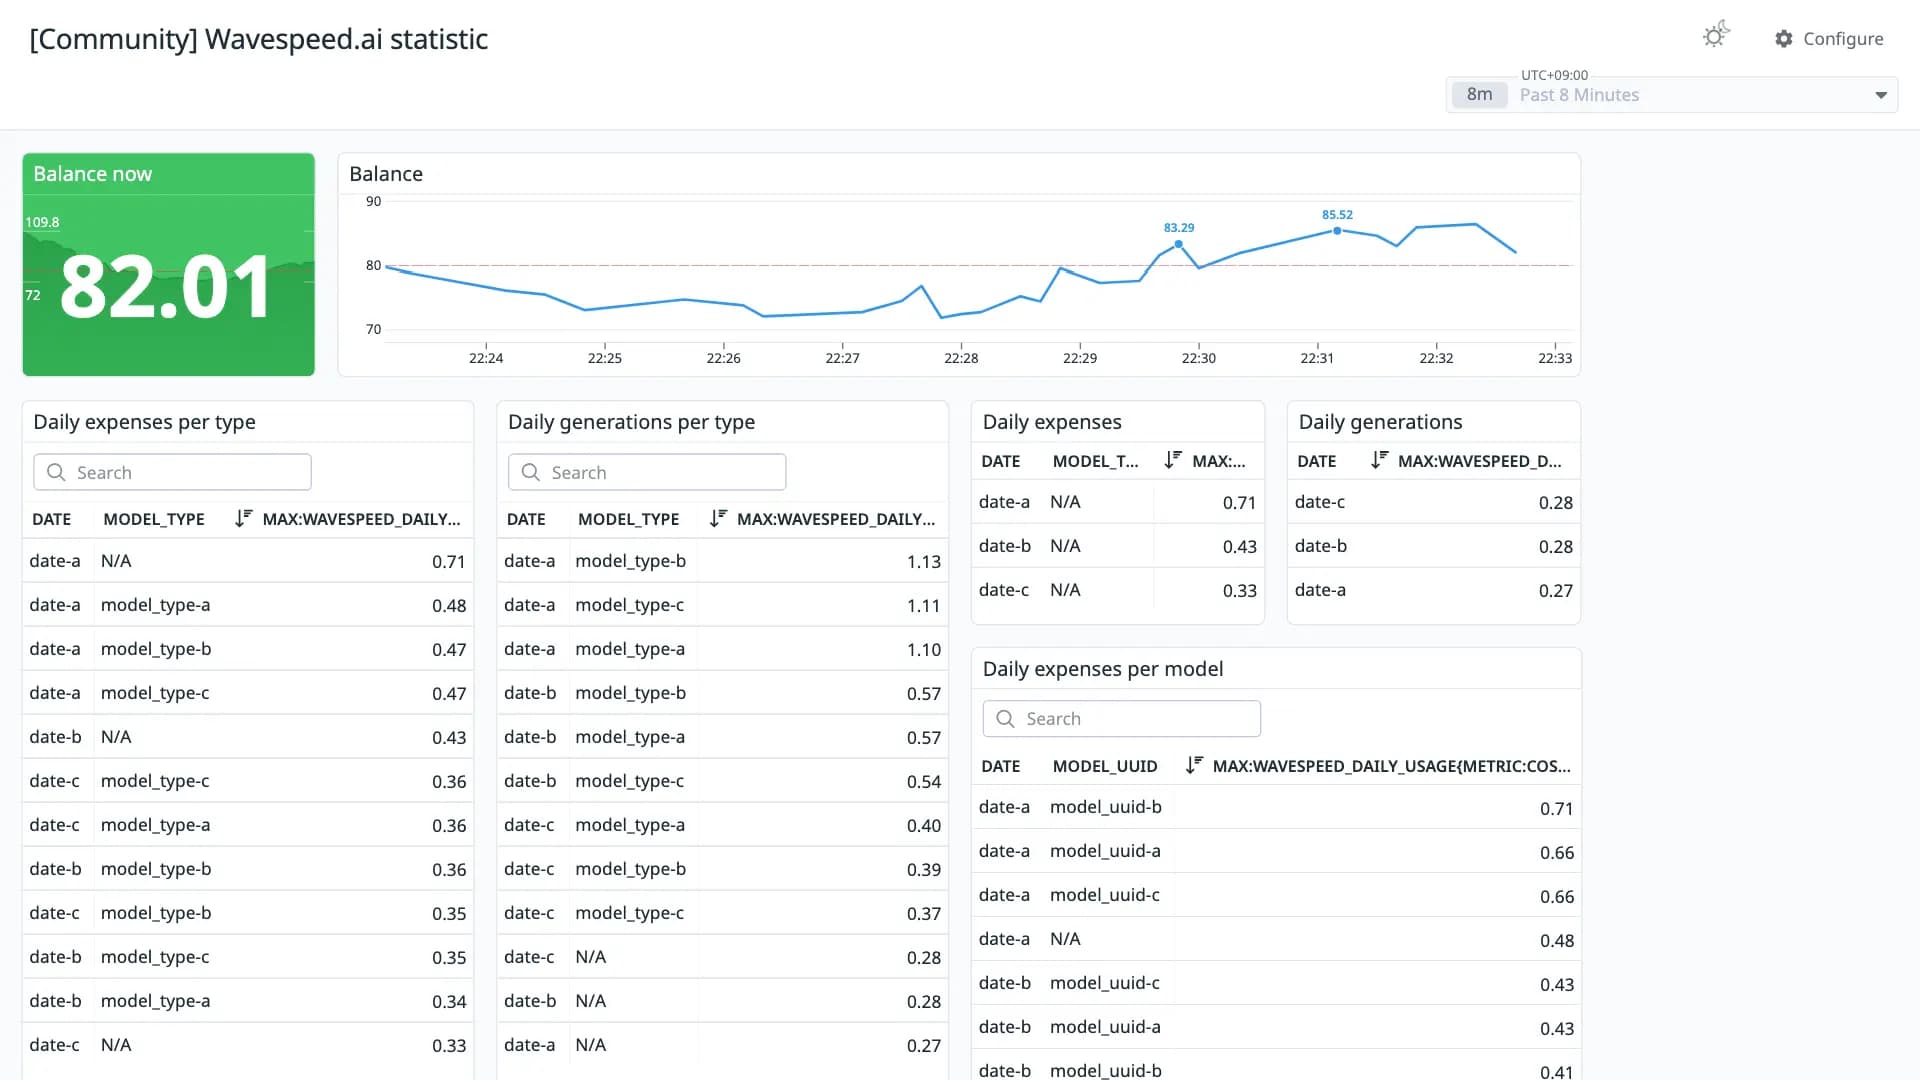Click the 22:30 tick on Balance chart axis
The height and width of the screenshot is (1080, 1920).
click(1198, 358)
